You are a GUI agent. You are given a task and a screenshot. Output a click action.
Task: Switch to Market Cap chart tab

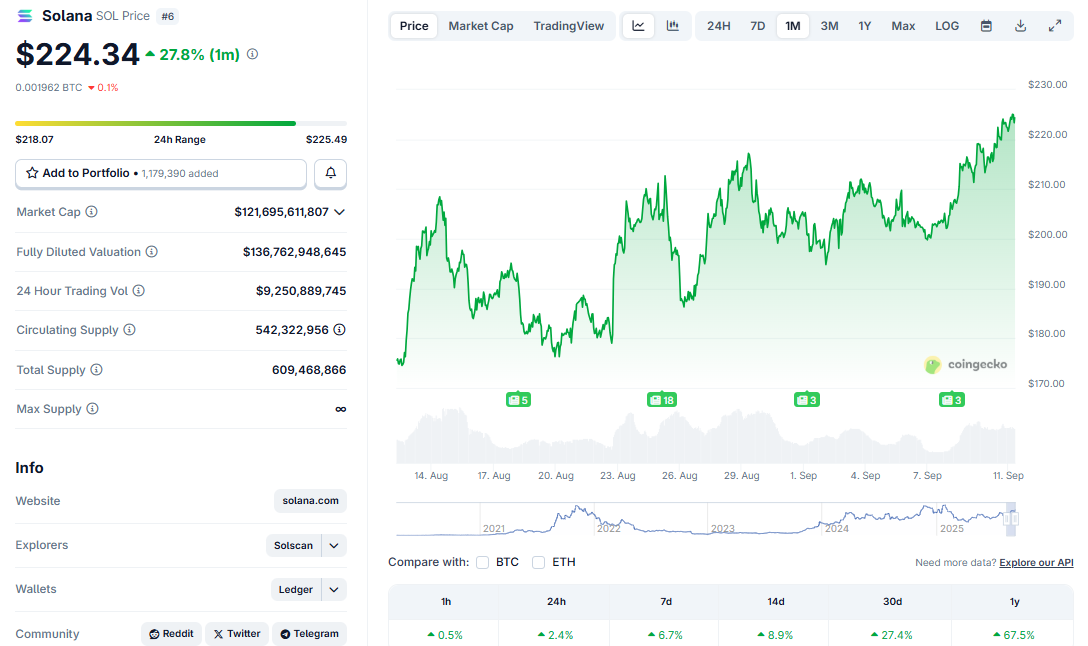481,26
